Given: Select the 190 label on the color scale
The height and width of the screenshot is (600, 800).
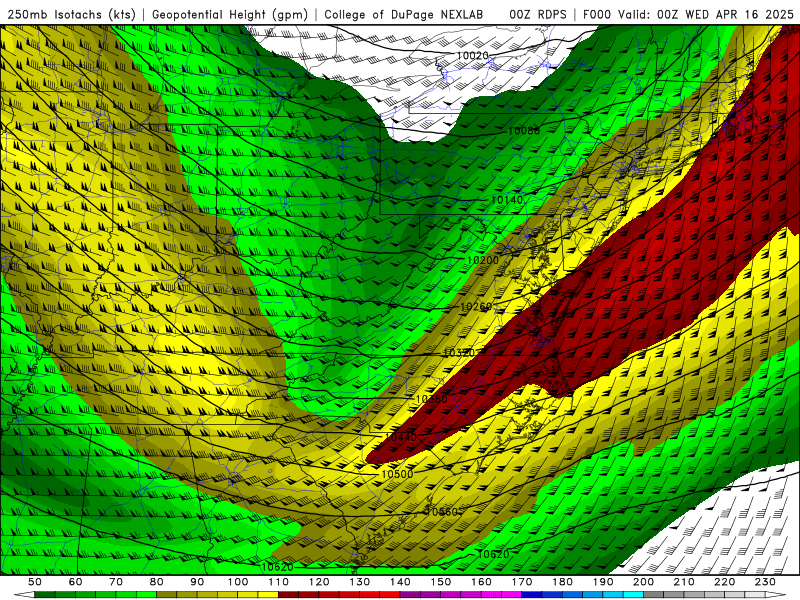Looking at the screenshot, I should (x=603, y=582).
